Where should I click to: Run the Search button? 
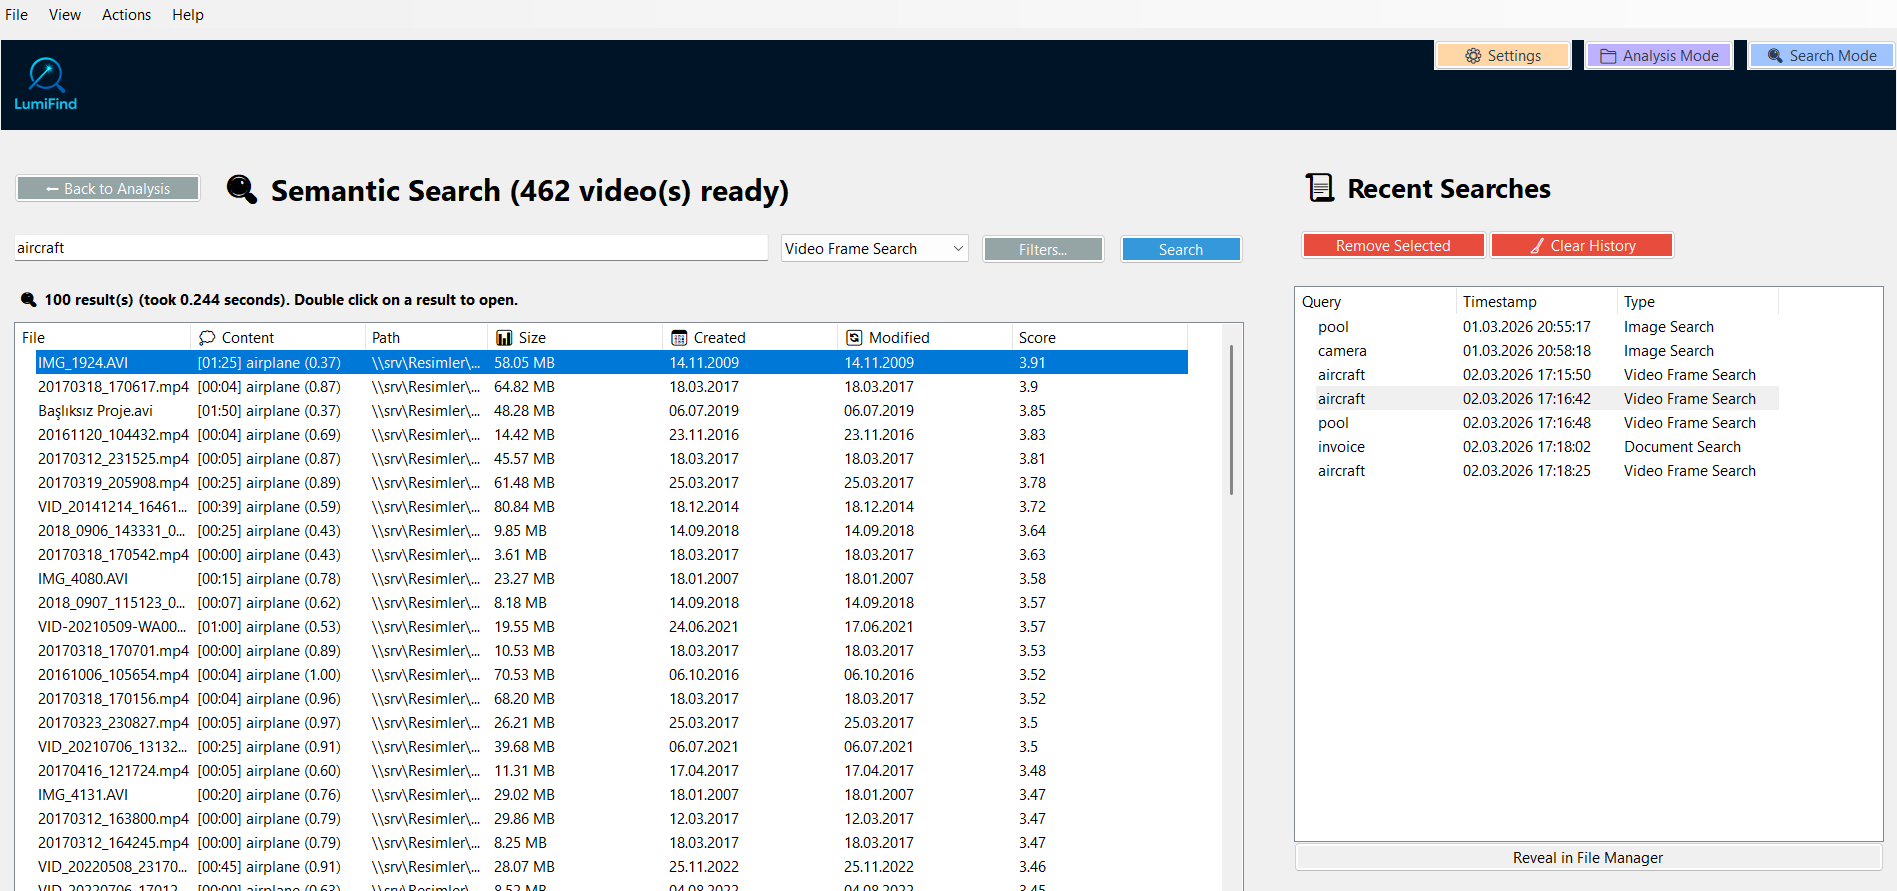(x=1181, y=250)
